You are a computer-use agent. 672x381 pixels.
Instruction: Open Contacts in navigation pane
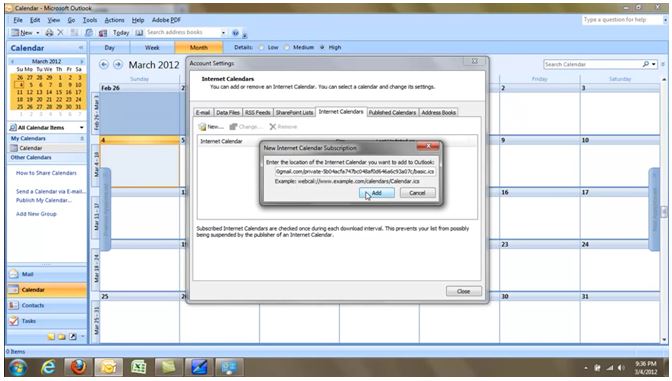(x=47, y=305)
